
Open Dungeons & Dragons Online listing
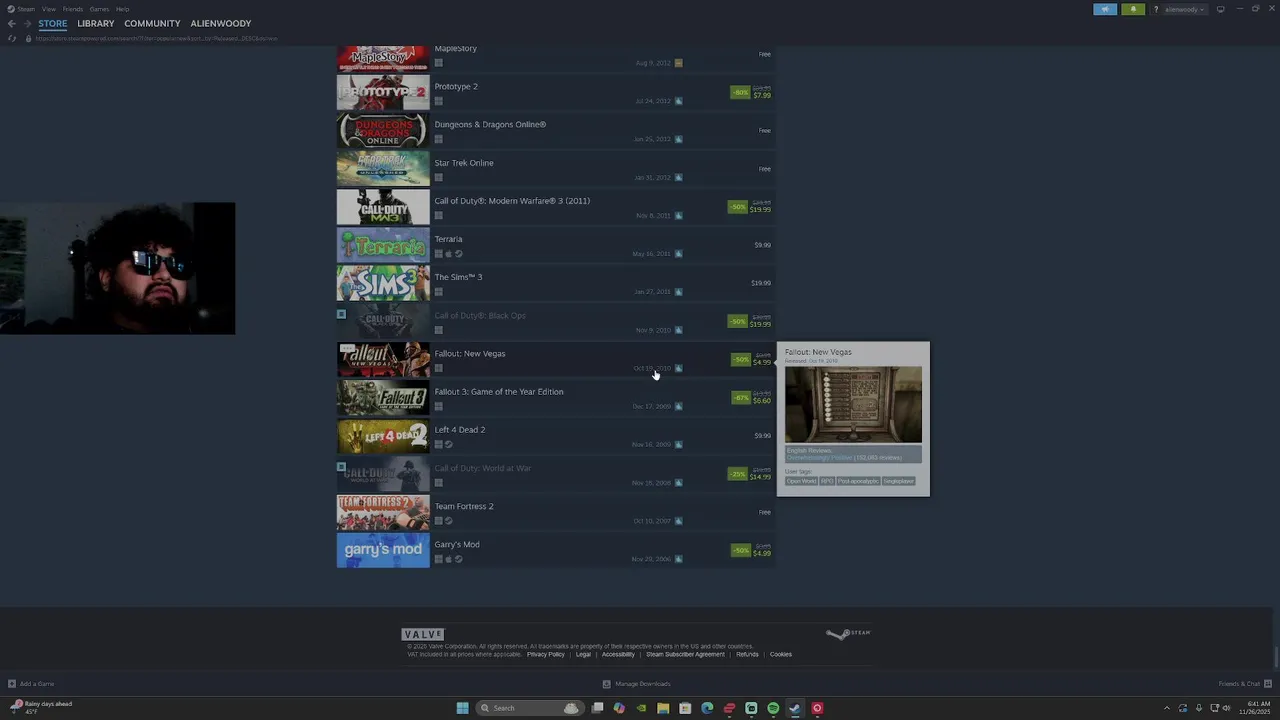pyautogui.click(x=556, y=130)
